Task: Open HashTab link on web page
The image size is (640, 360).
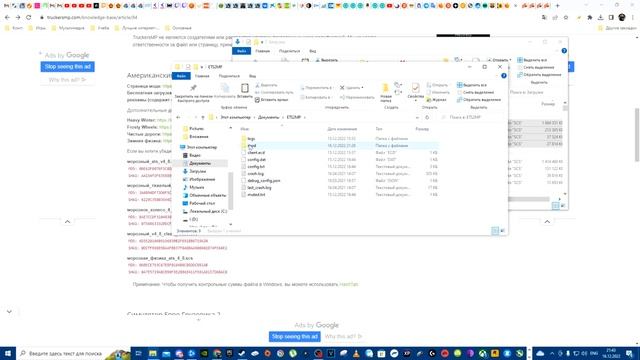Action: [x=349, y=284]
